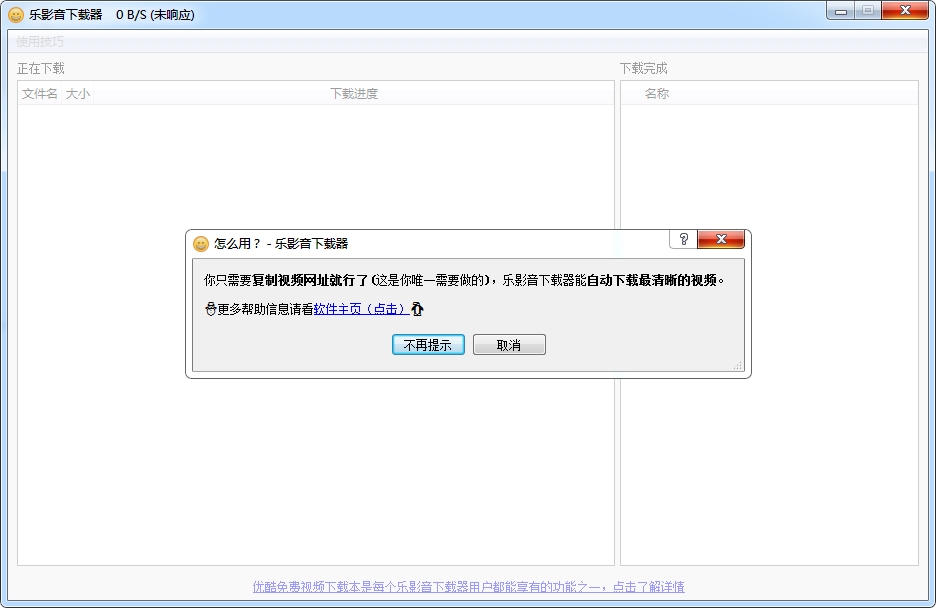Screen dimensions: 936x608
Task: Click the dialog resize grip at the corner
Action: click(738, 365)
